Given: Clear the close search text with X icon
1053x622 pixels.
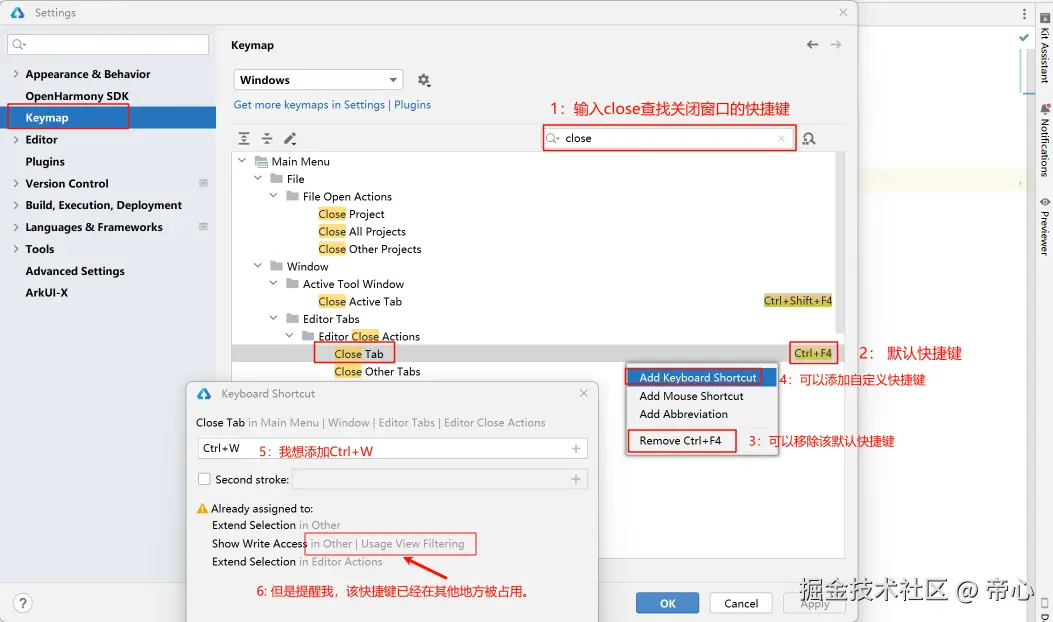Looking at the screenshot, I should (x=781, y=138).
